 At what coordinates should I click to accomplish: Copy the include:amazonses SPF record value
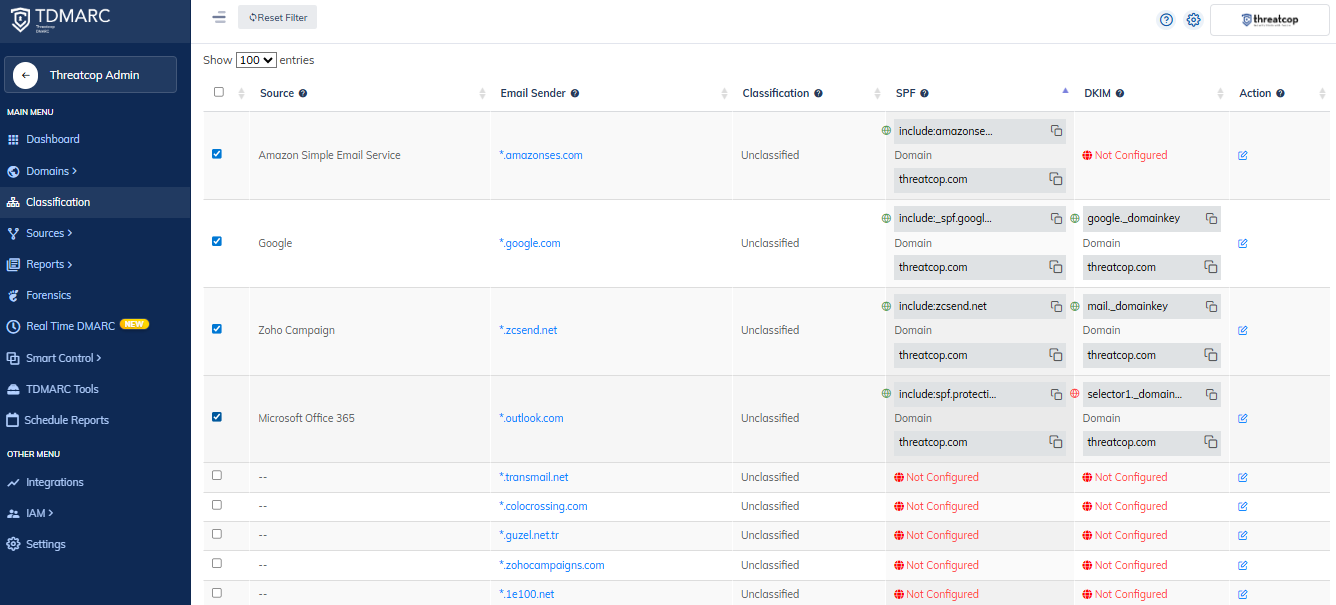(x=1056, y=131)
